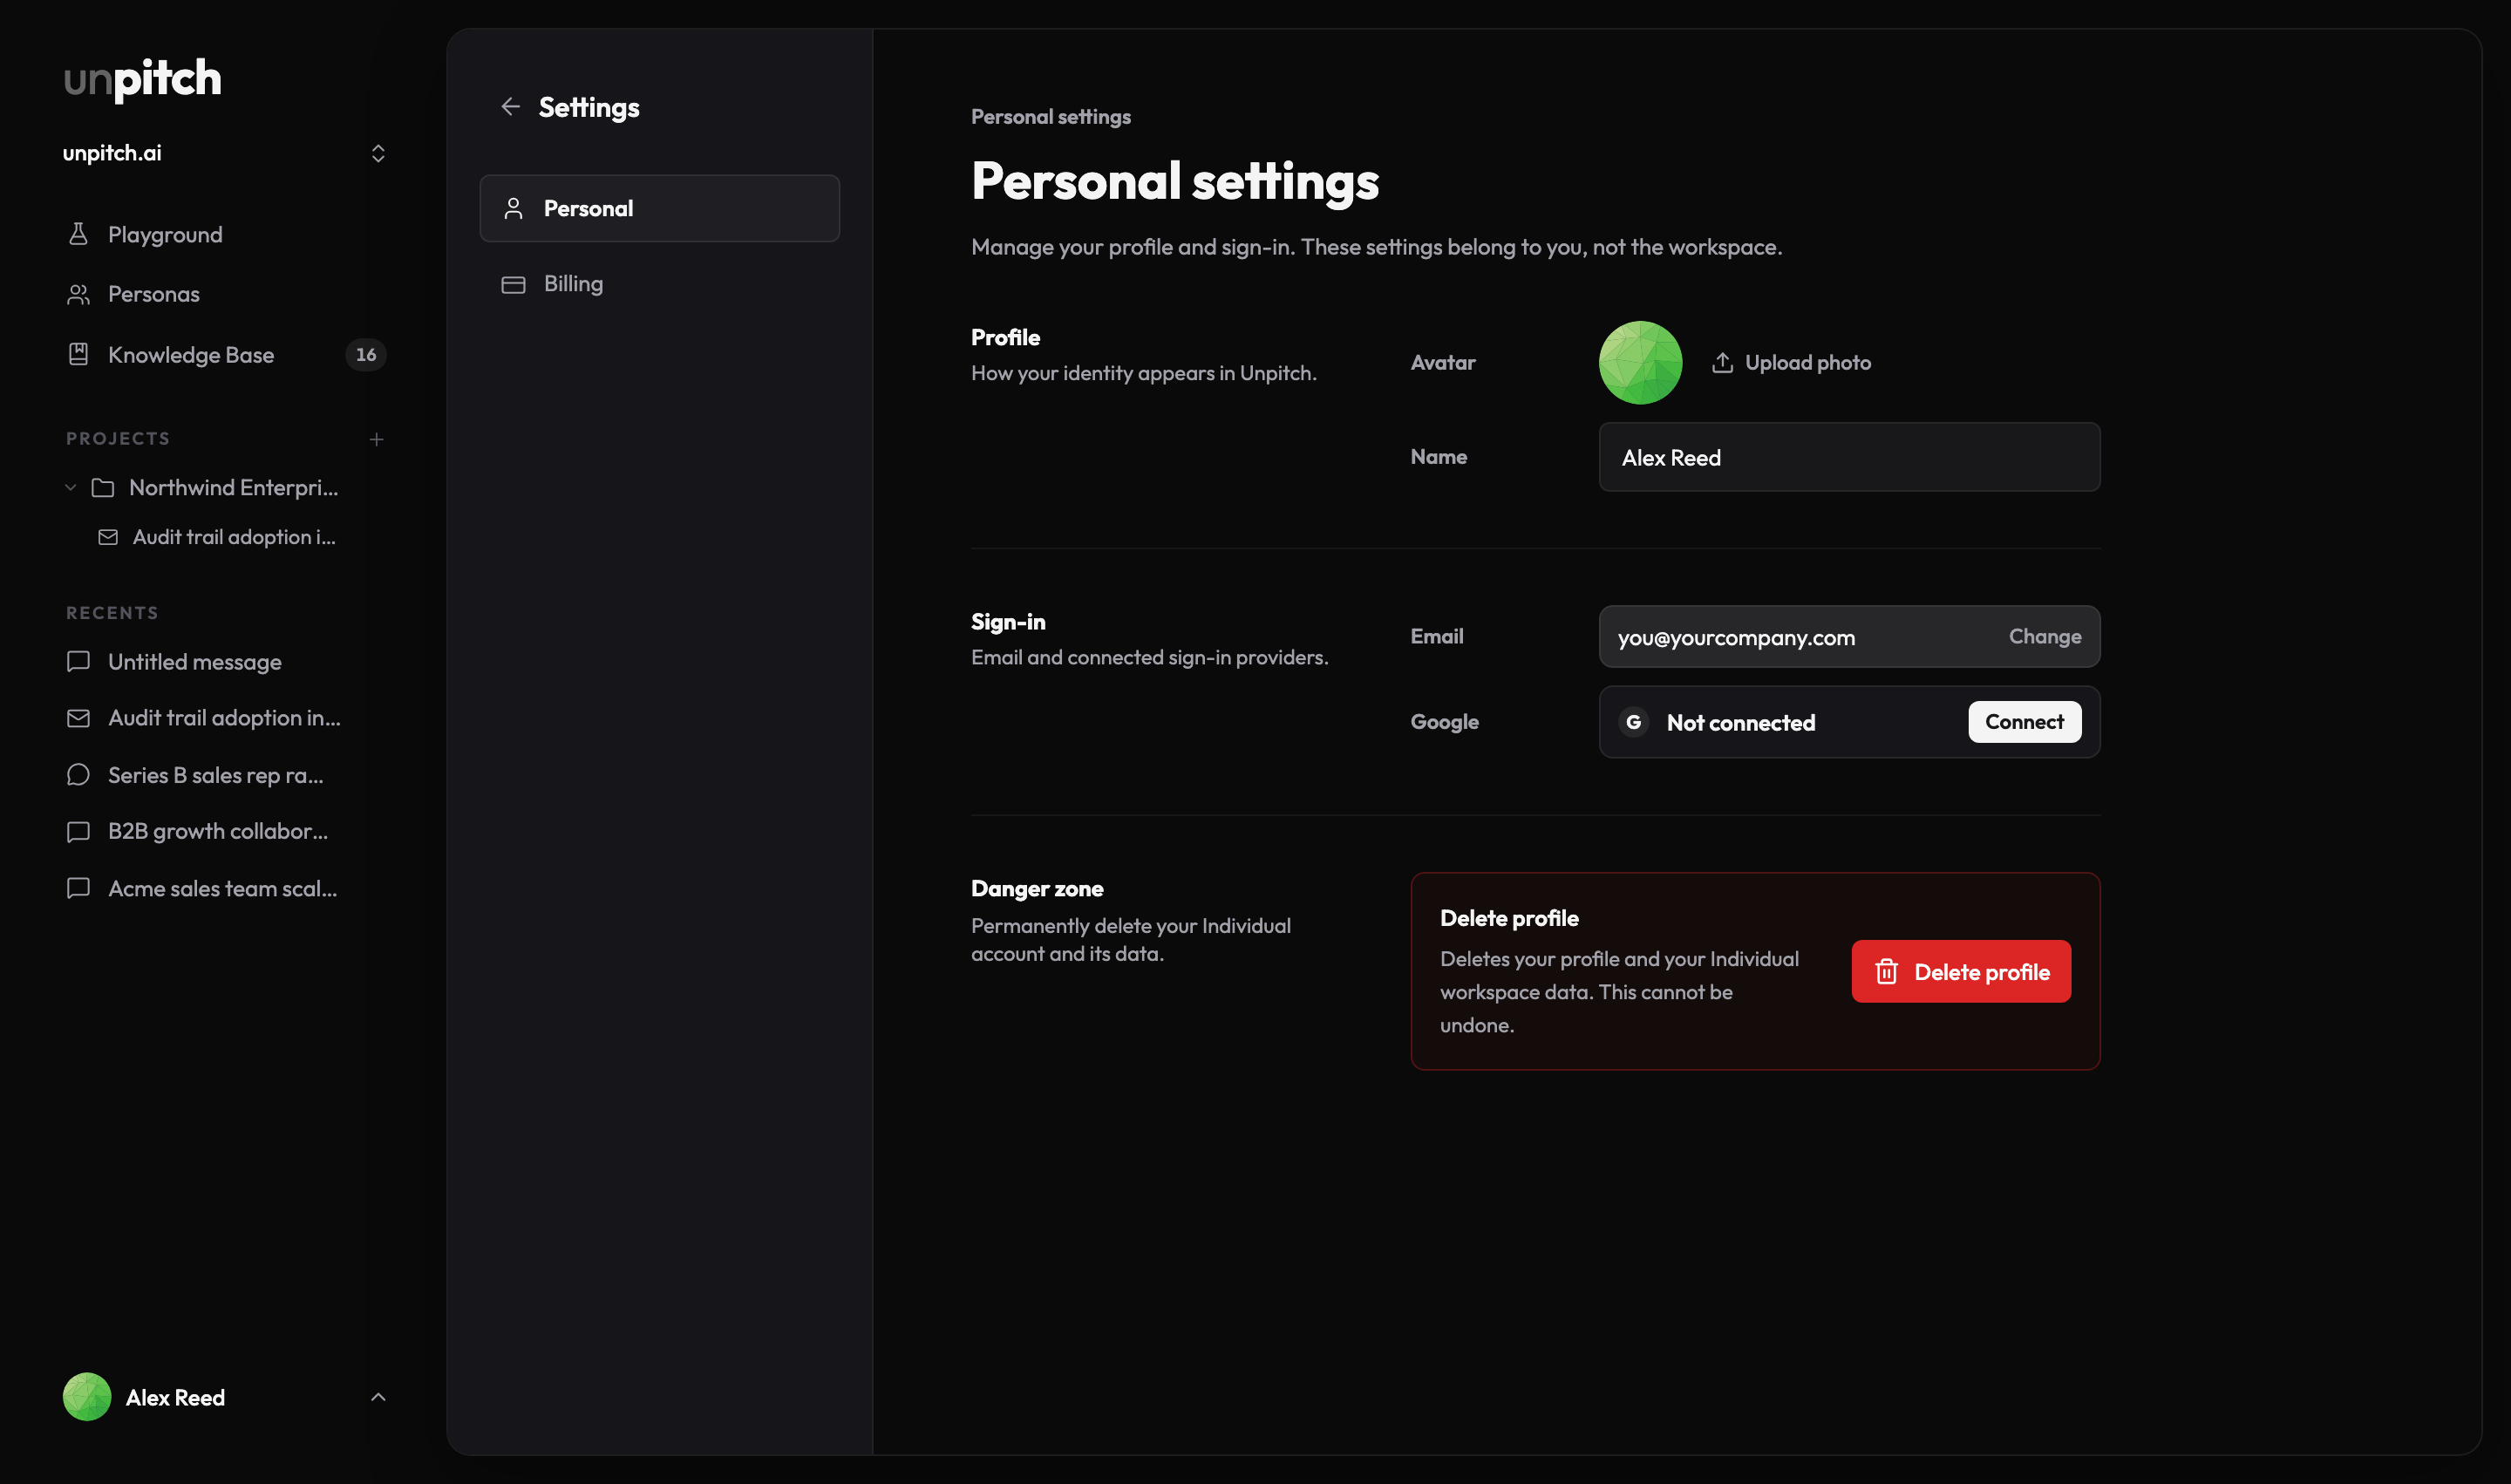Click the Connect Google button
Image resolution: width=2511 pixels, height=1484 pixels.
[x=2025, y=722]
